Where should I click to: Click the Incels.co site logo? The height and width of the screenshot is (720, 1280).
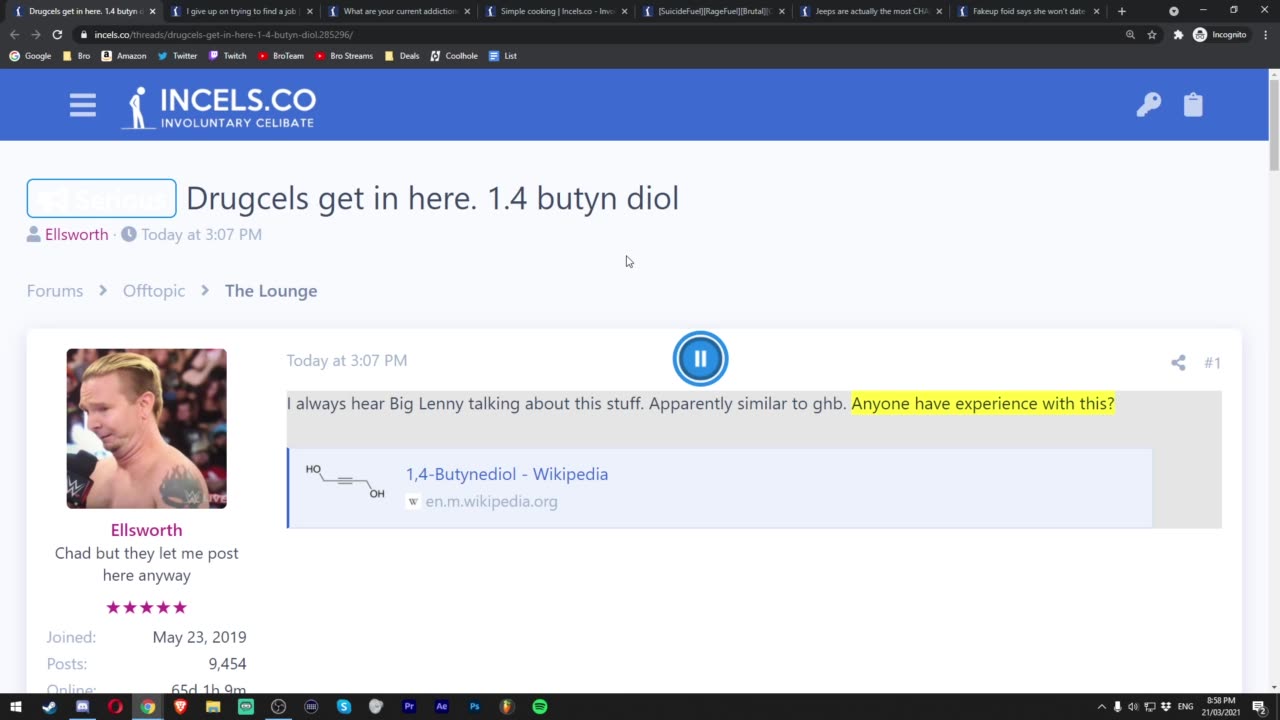(x=218, y=107)
